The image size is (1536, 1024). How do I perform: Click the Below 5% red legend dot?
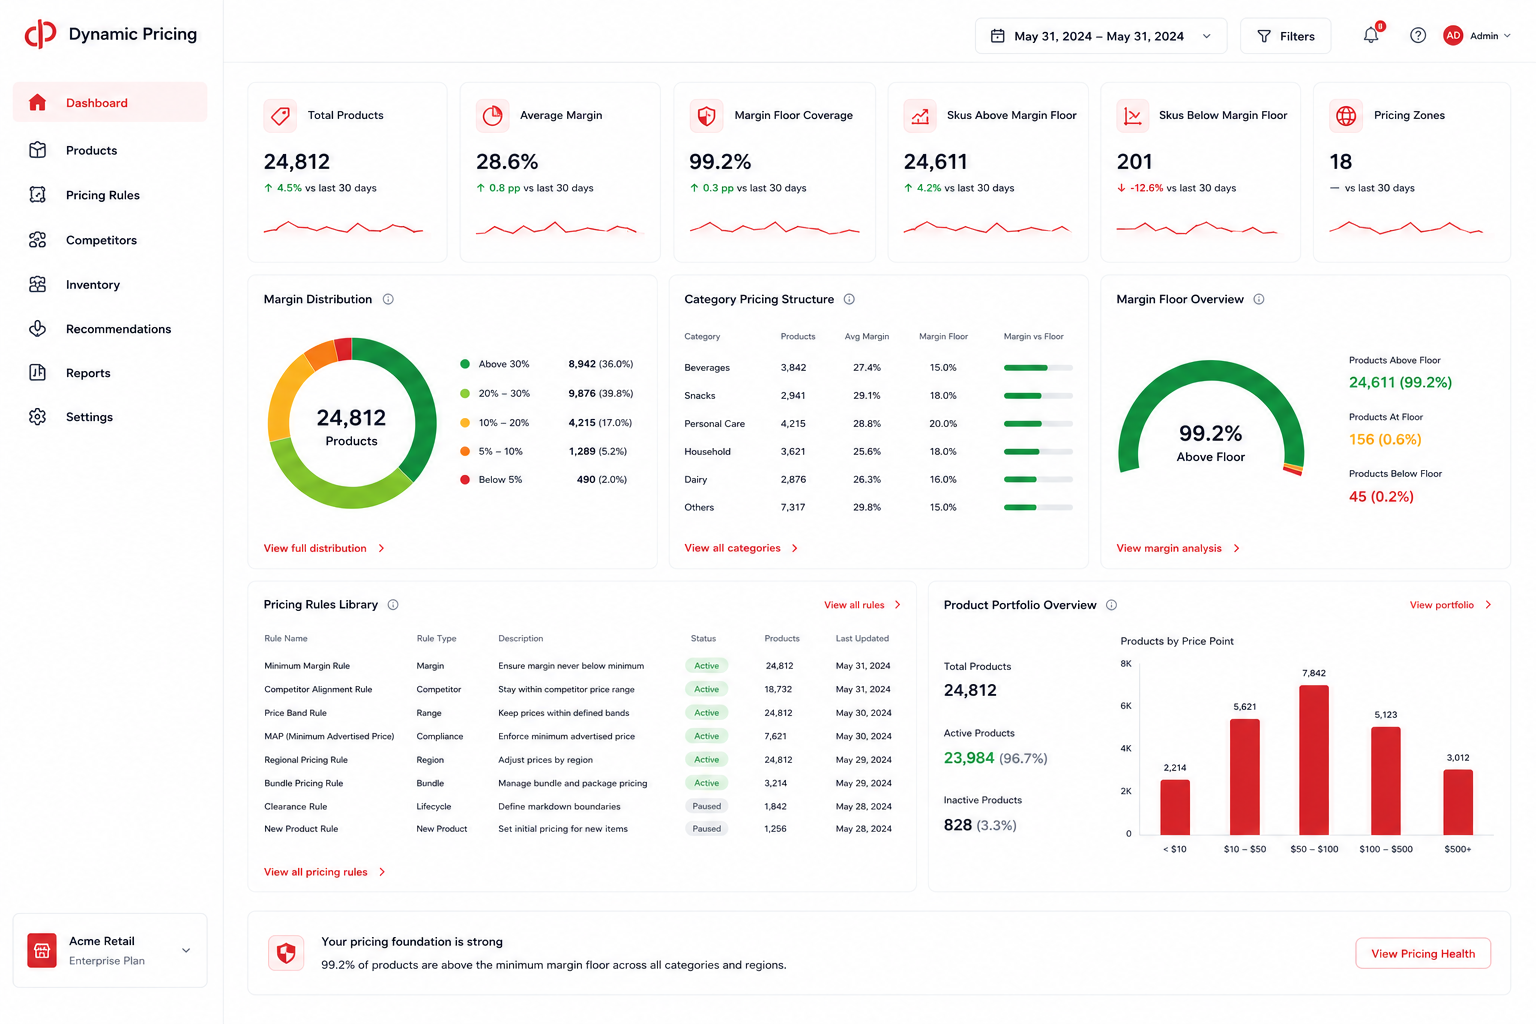(x=465, y=480)
